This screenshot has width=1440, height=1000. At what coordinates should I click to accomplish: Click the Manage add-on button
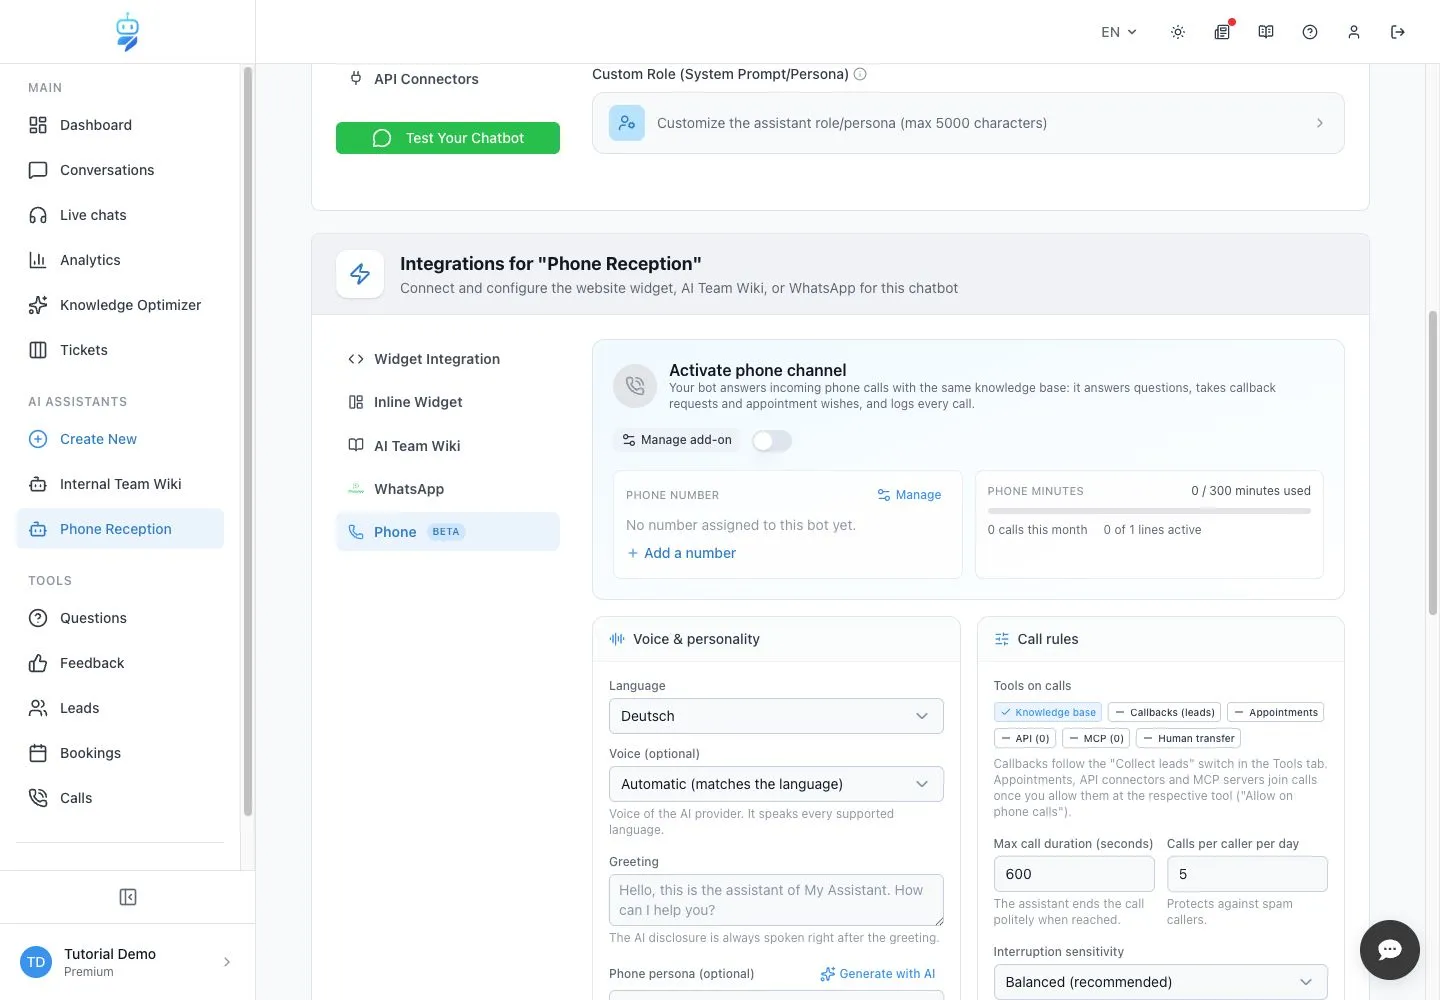click(x=677, y=440)
